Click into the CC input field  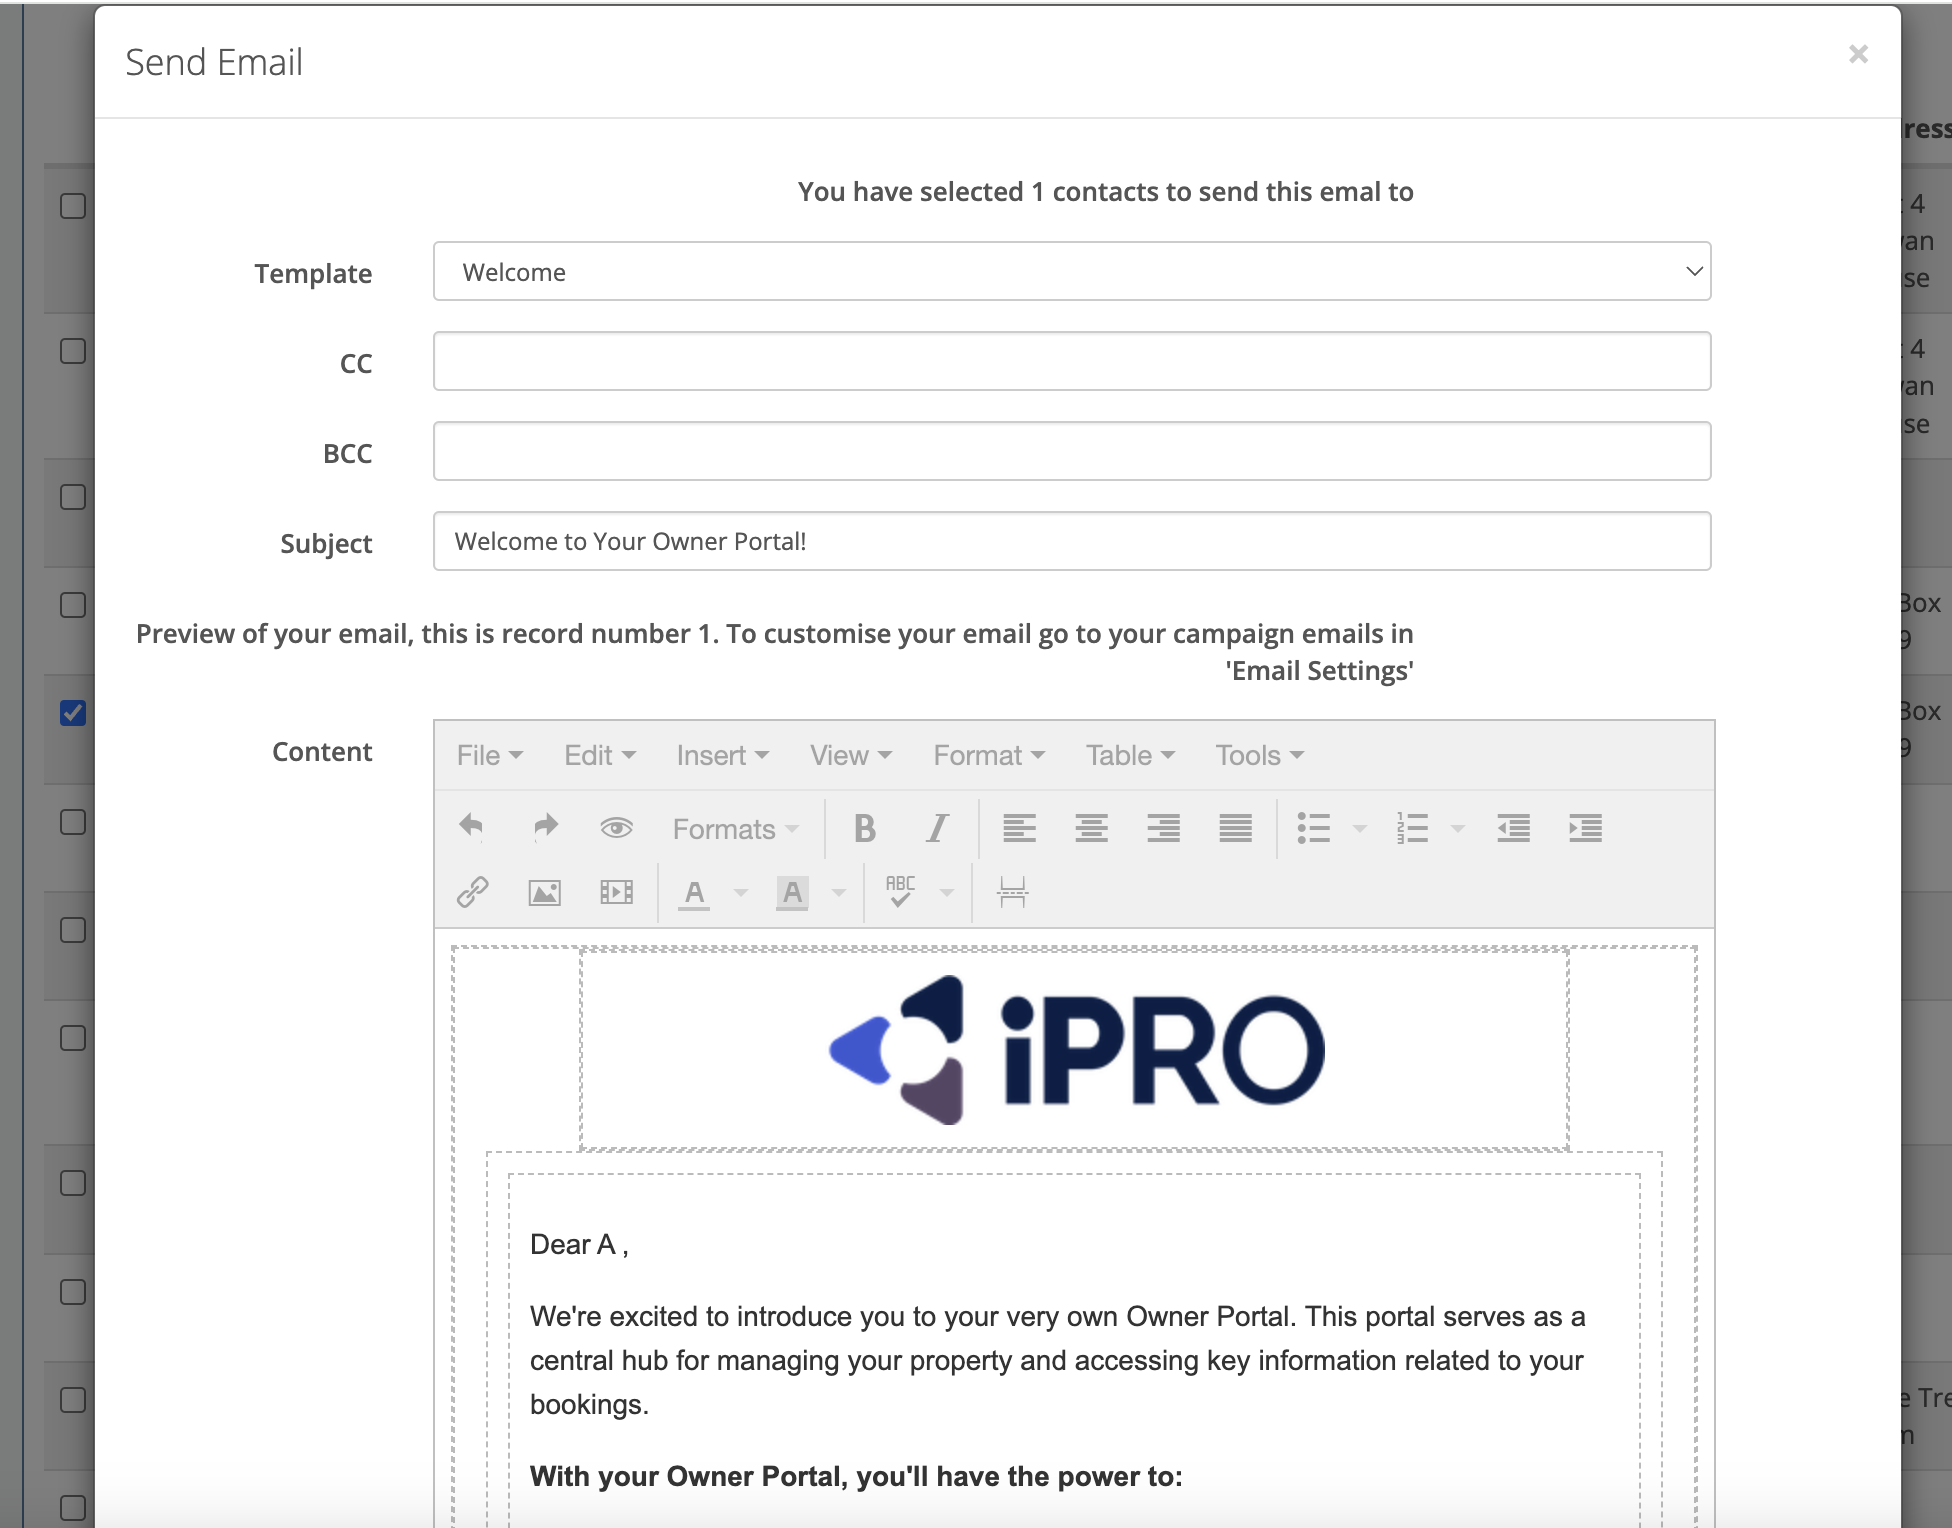pyautogui.click(x=1071, y=361)
